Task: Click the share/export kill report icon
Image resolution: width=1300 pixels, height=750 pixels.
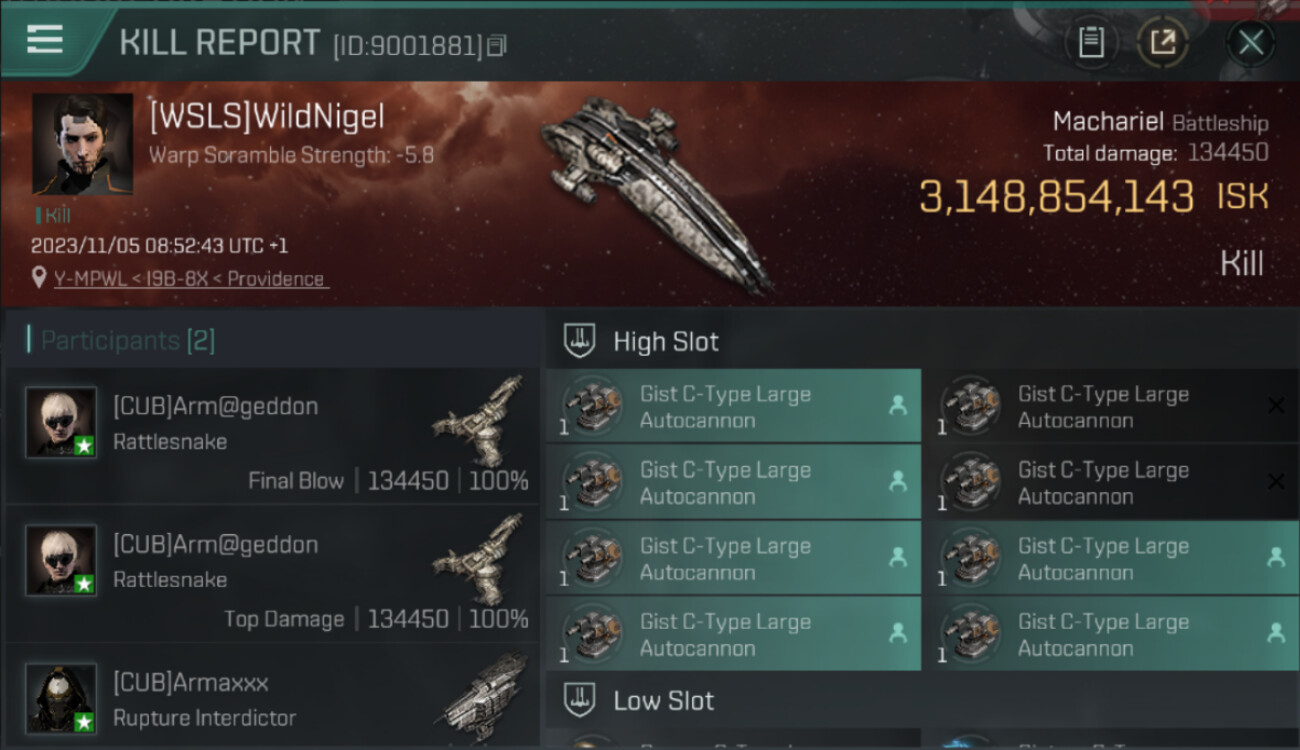Action: coord(1162,43)
